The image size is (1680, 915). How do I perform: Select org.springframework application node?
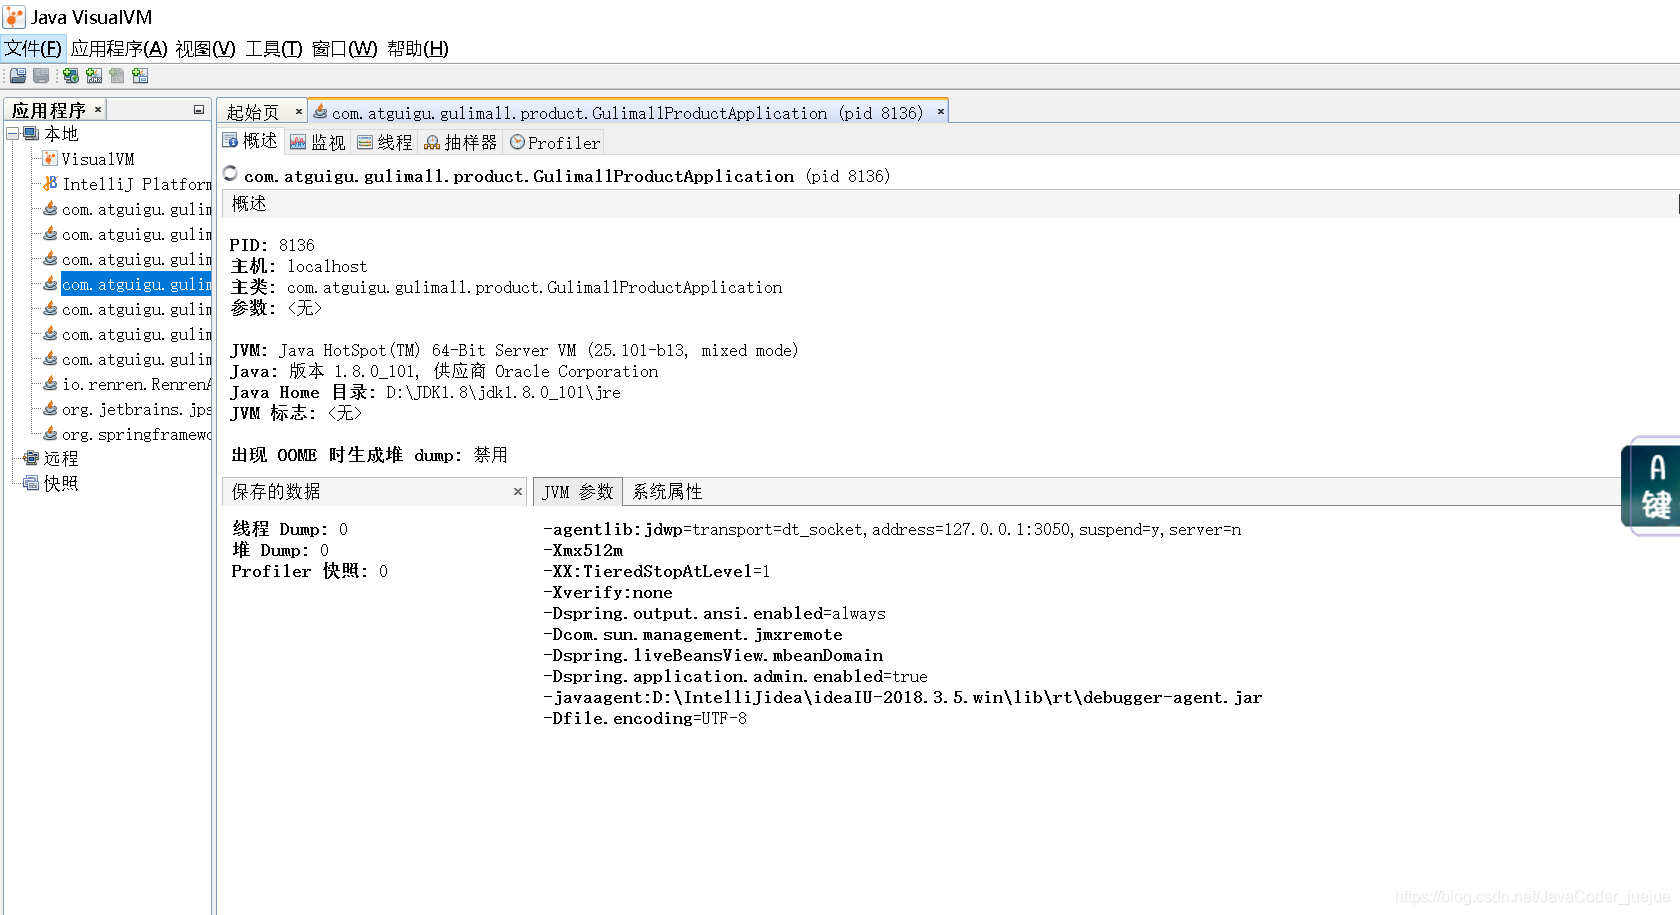pos(137,434)
